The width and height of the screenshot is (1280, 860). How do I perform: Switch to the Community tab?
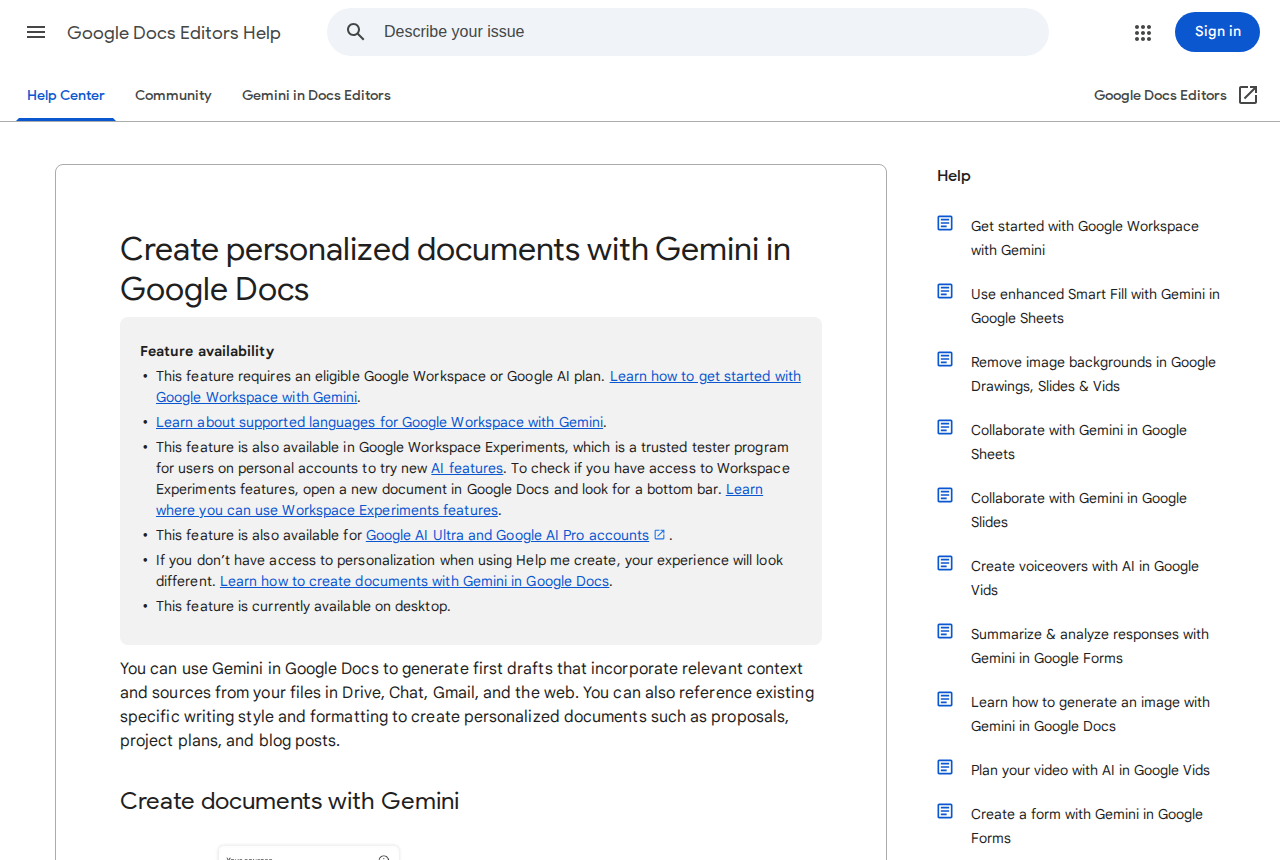pyautogui.click(x=173, y=95)
